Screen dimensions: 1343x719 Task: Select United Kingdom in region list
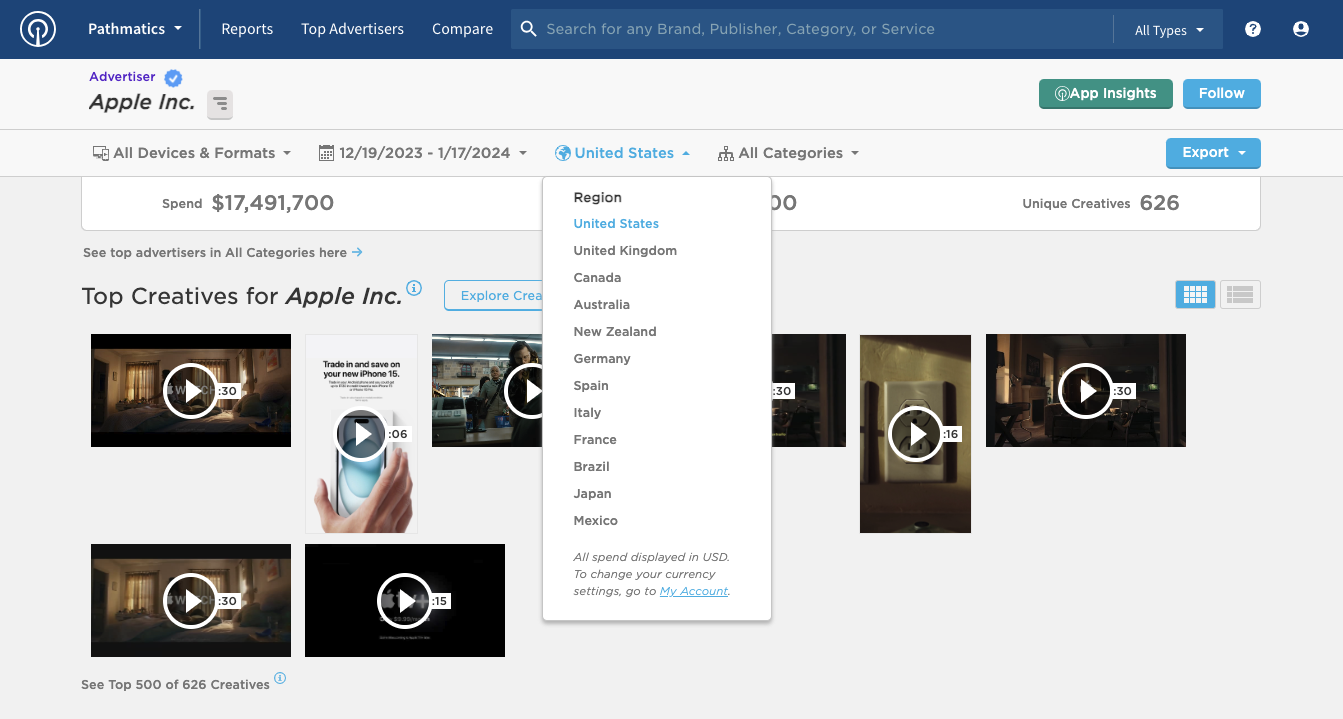pos(625,251)
